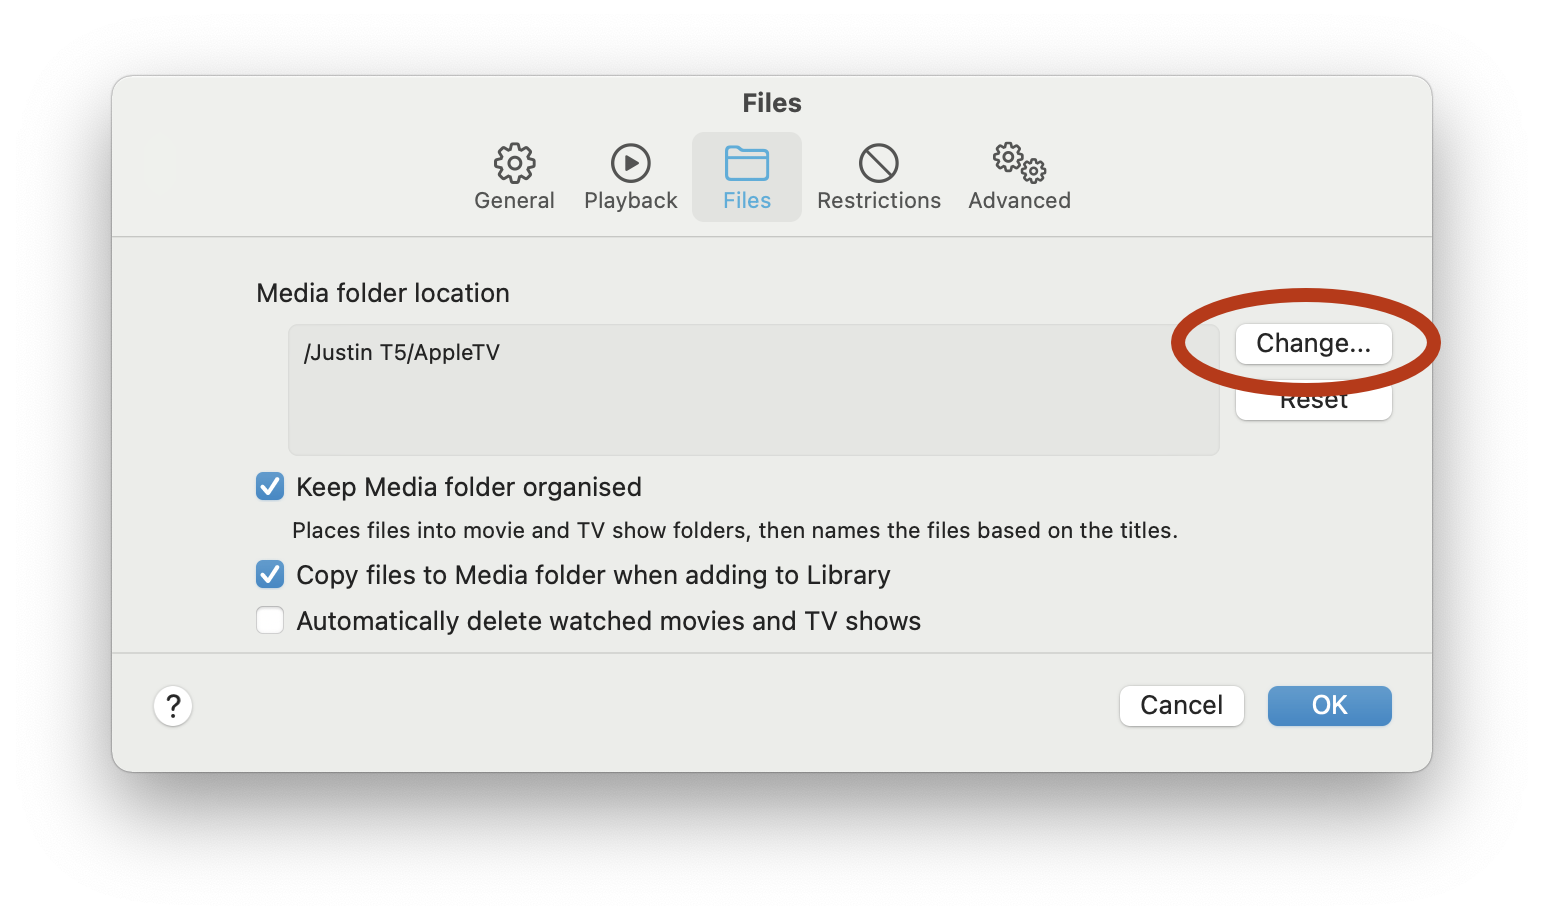Enable Automatically delete watched movies checkbox

(270, 621)
